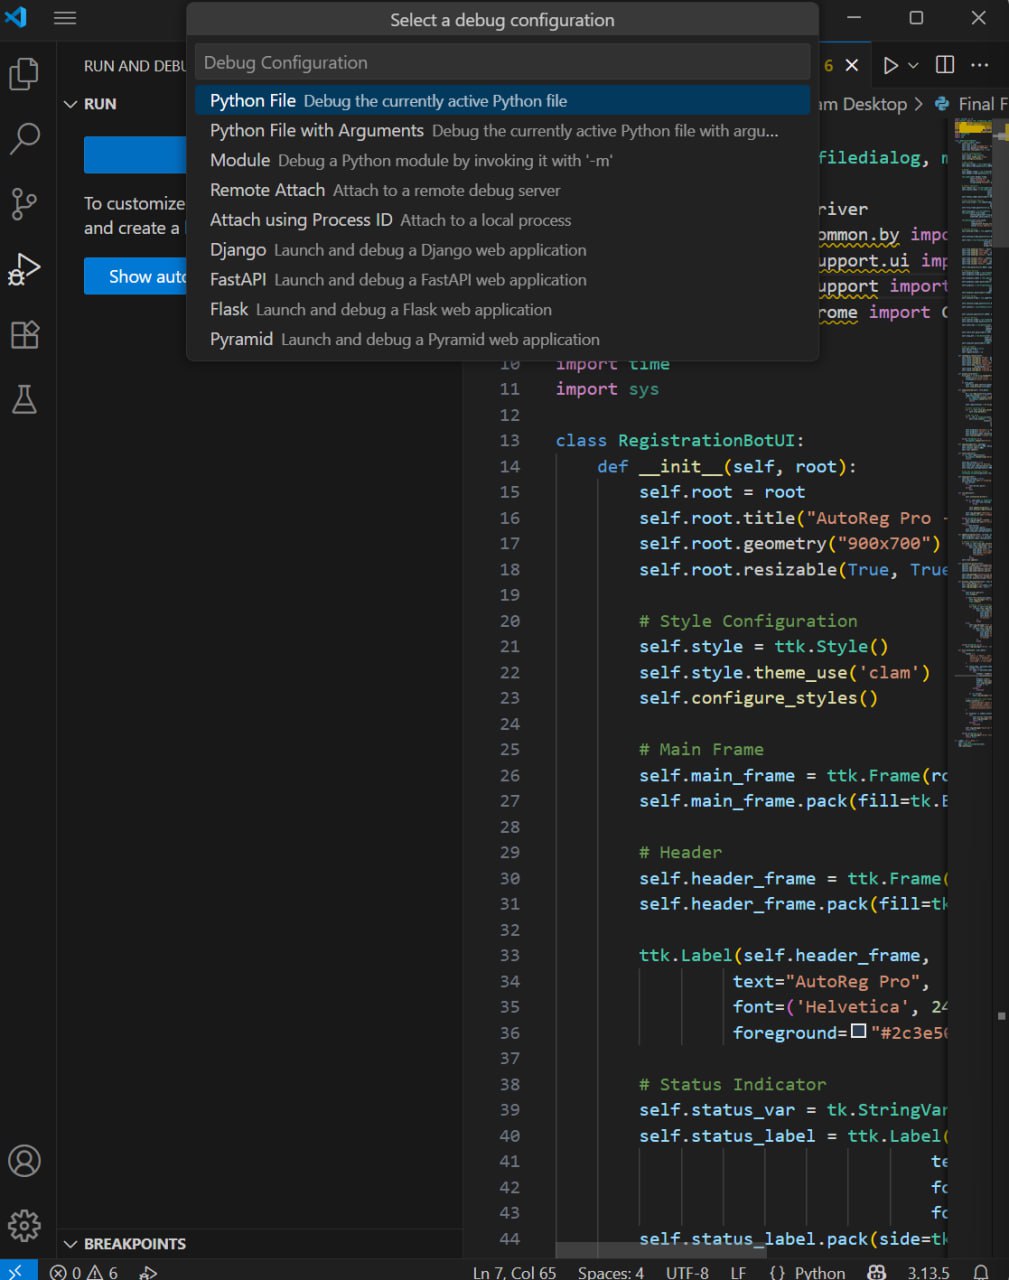
Task: Click the hamburger application menu
Action: click(65, 18)
